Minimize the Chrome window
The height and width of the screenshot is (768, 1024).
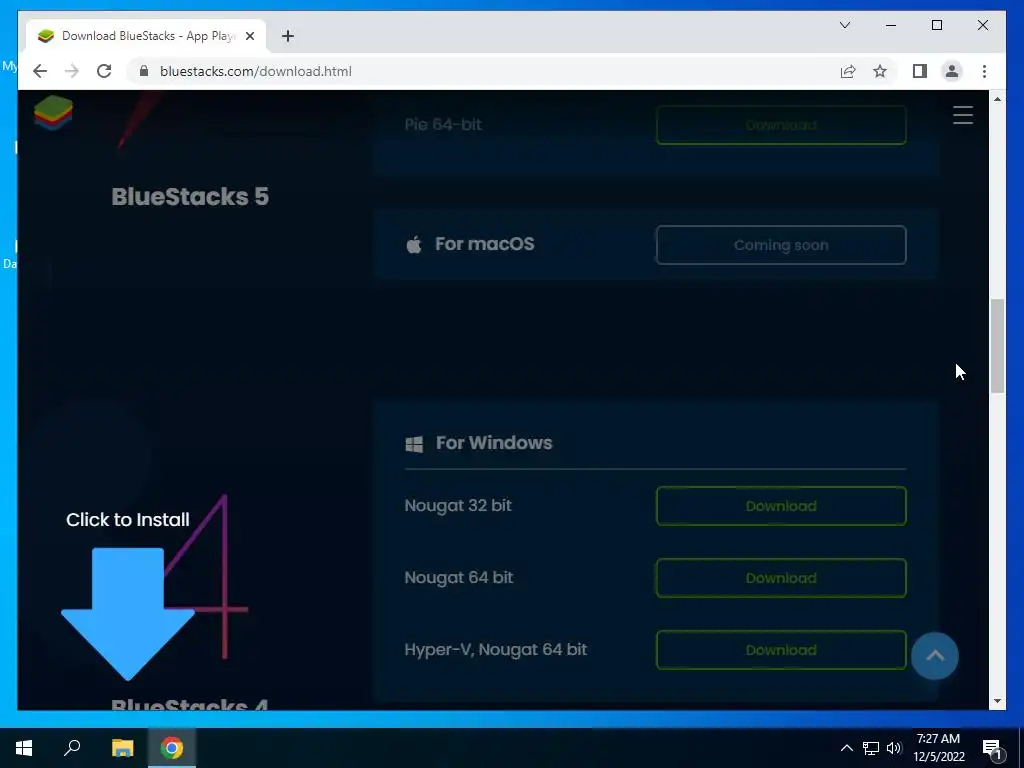pos(891,25)
